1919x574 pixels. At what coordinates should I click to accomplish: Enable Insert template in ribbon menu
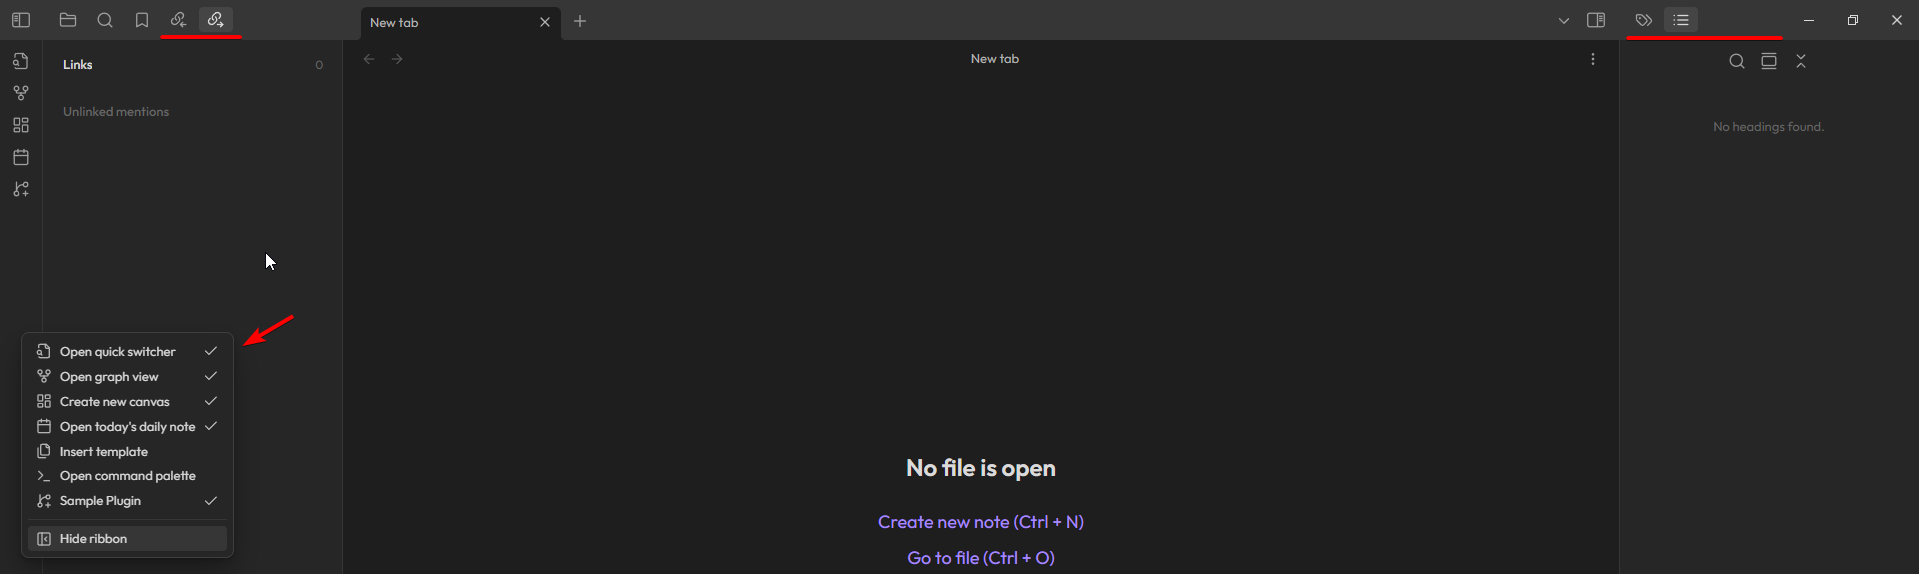[x=104, y=452]
